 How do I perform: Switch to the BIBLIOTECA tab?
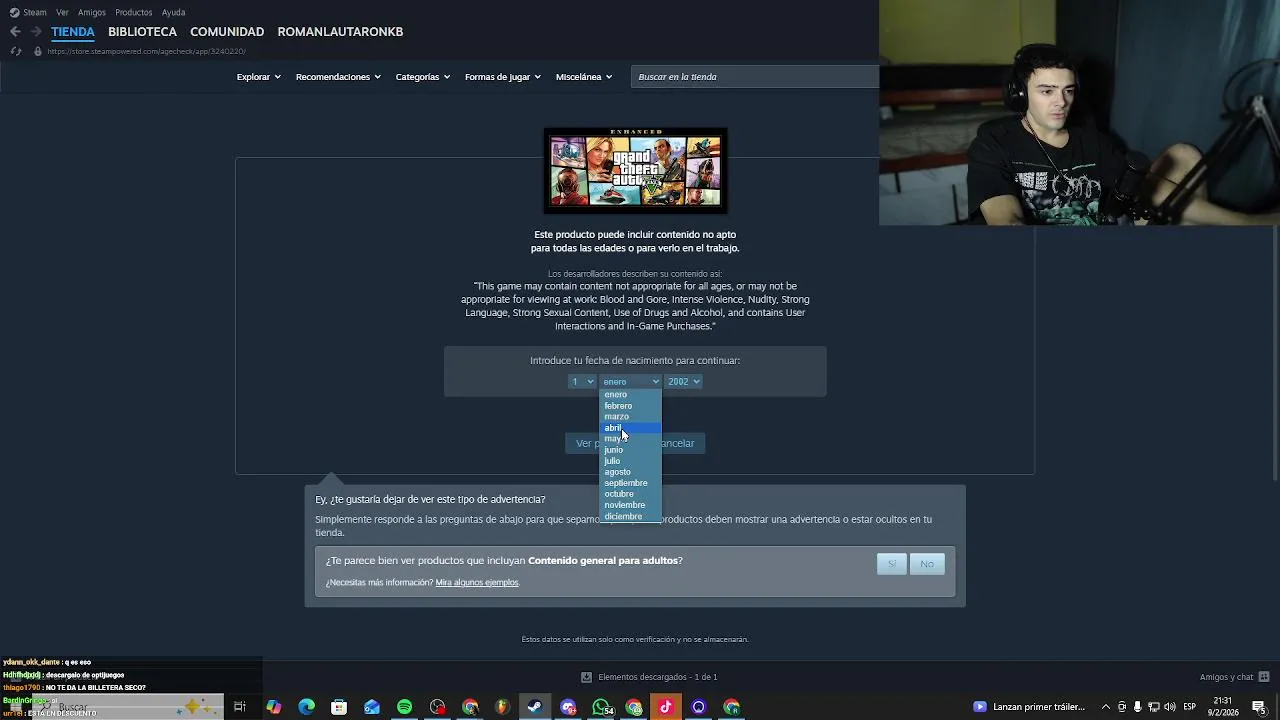coord(142,32)
